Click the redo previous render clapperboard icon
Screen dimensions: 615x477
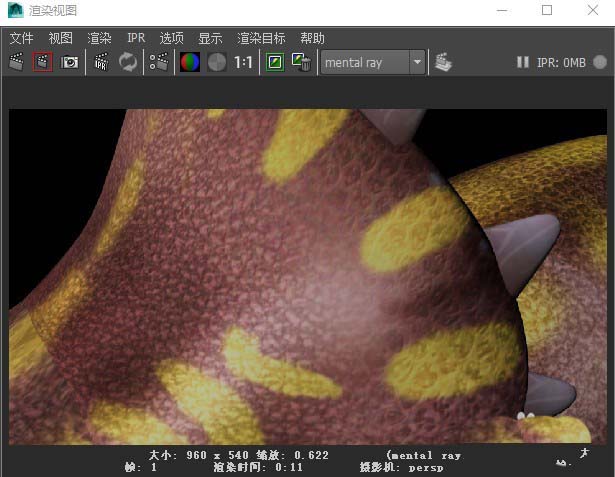tap(16, 62)
